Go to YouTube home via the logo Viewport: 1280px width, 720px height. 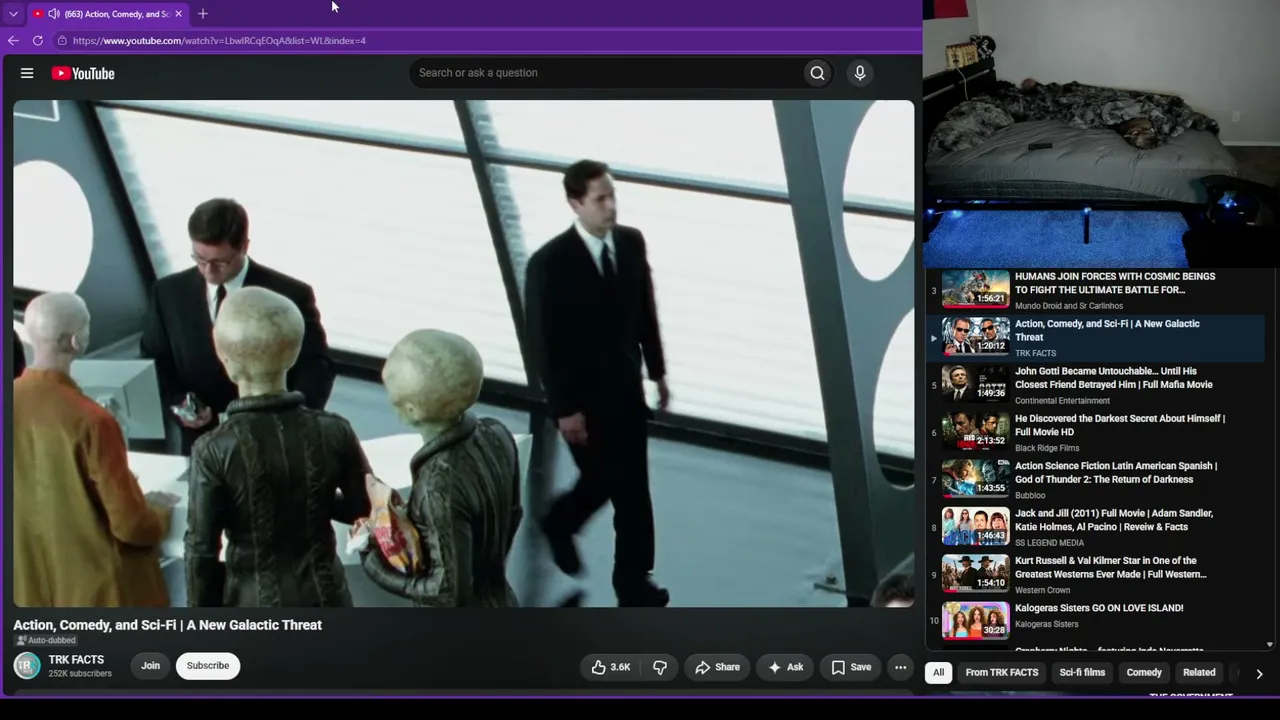(x=83, y=73)
